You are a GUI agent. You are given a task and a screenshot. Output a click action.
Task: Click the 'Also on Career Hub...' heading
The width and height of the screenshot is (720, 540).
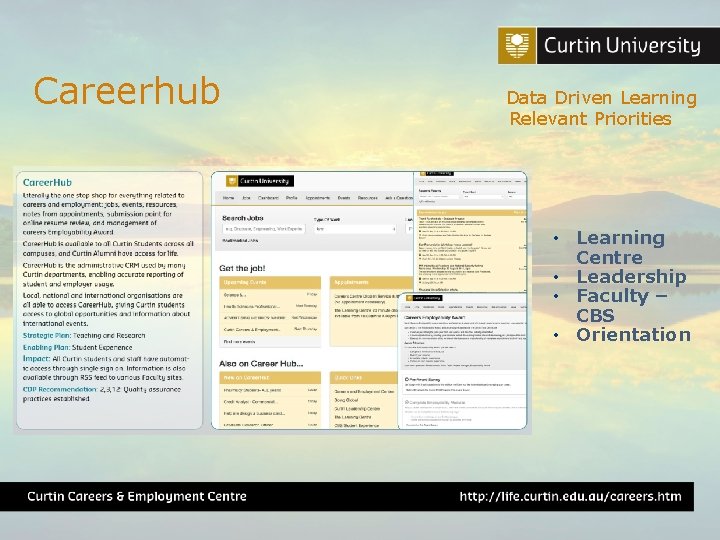point(261,364)
